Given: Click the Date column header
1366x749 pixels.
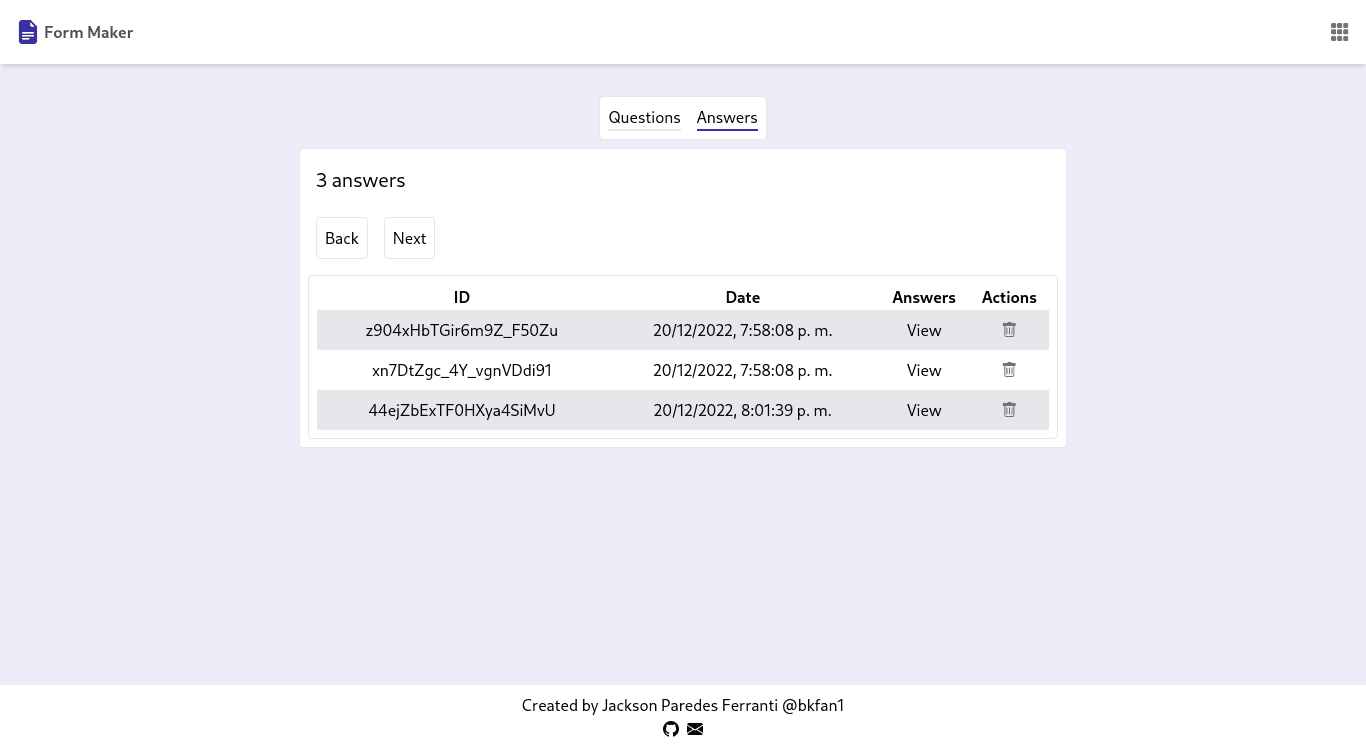Looking at the screenshot, I should [x=743, y=297].
